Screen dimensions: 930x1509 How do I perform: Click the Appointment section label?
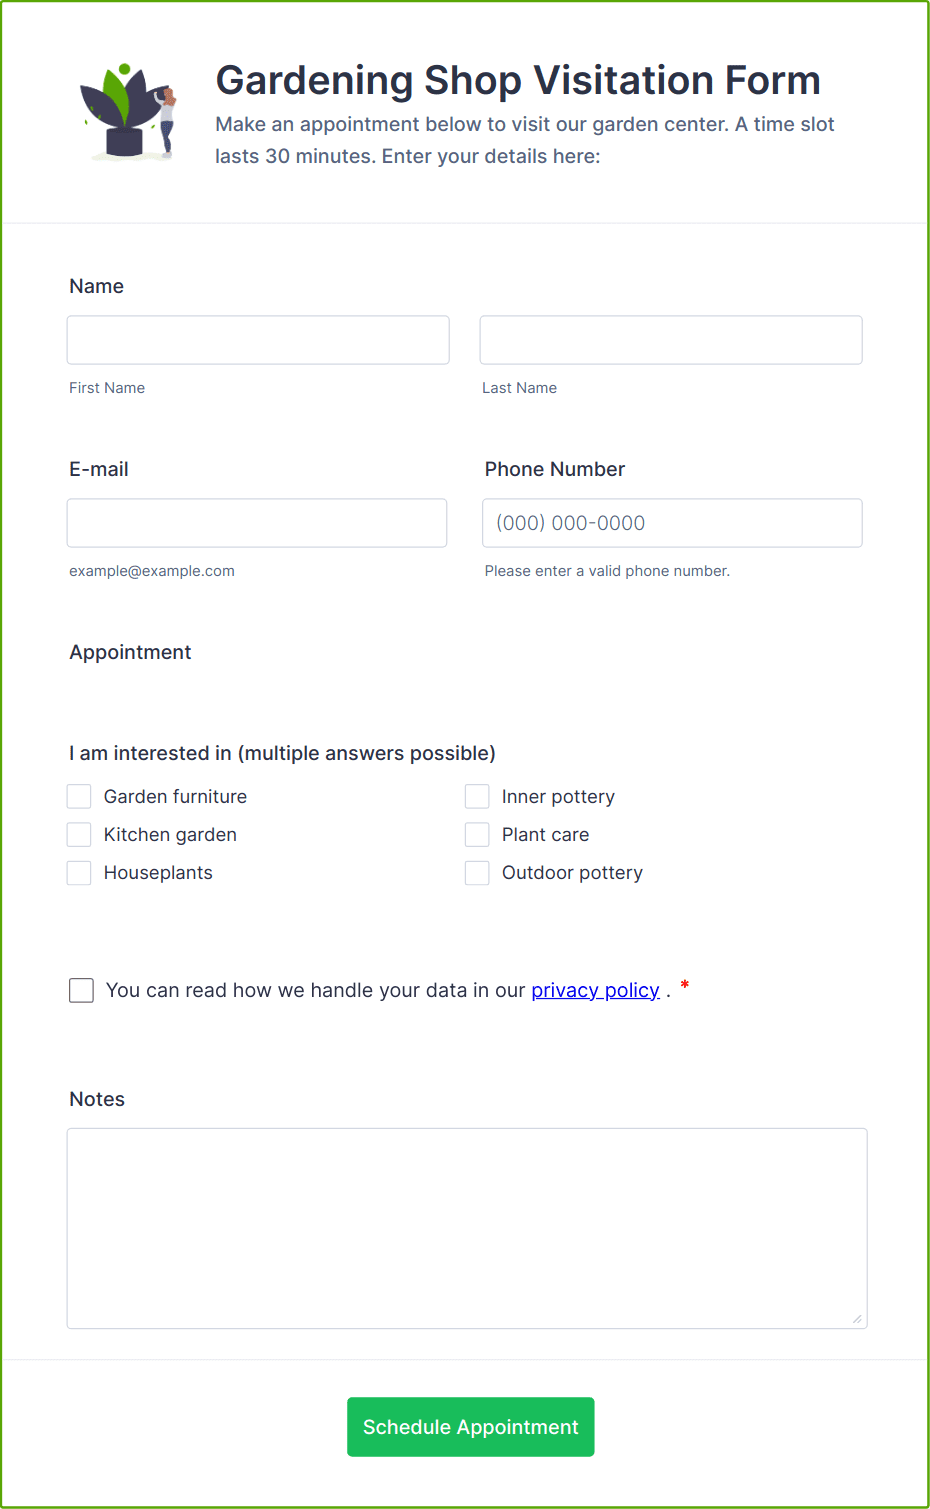(x=130, y=652)
